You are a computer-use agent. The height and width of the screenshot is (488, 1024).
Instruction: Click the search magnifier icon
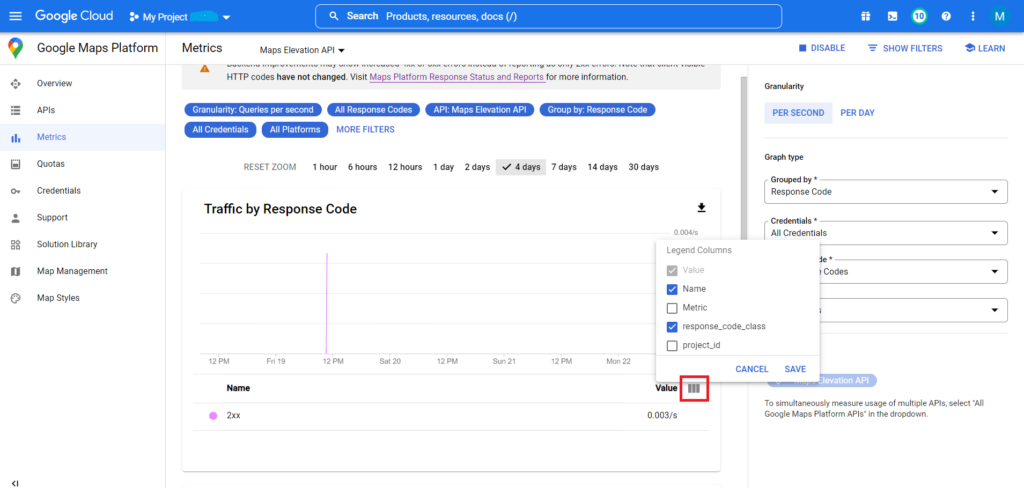tap(334, 16)
